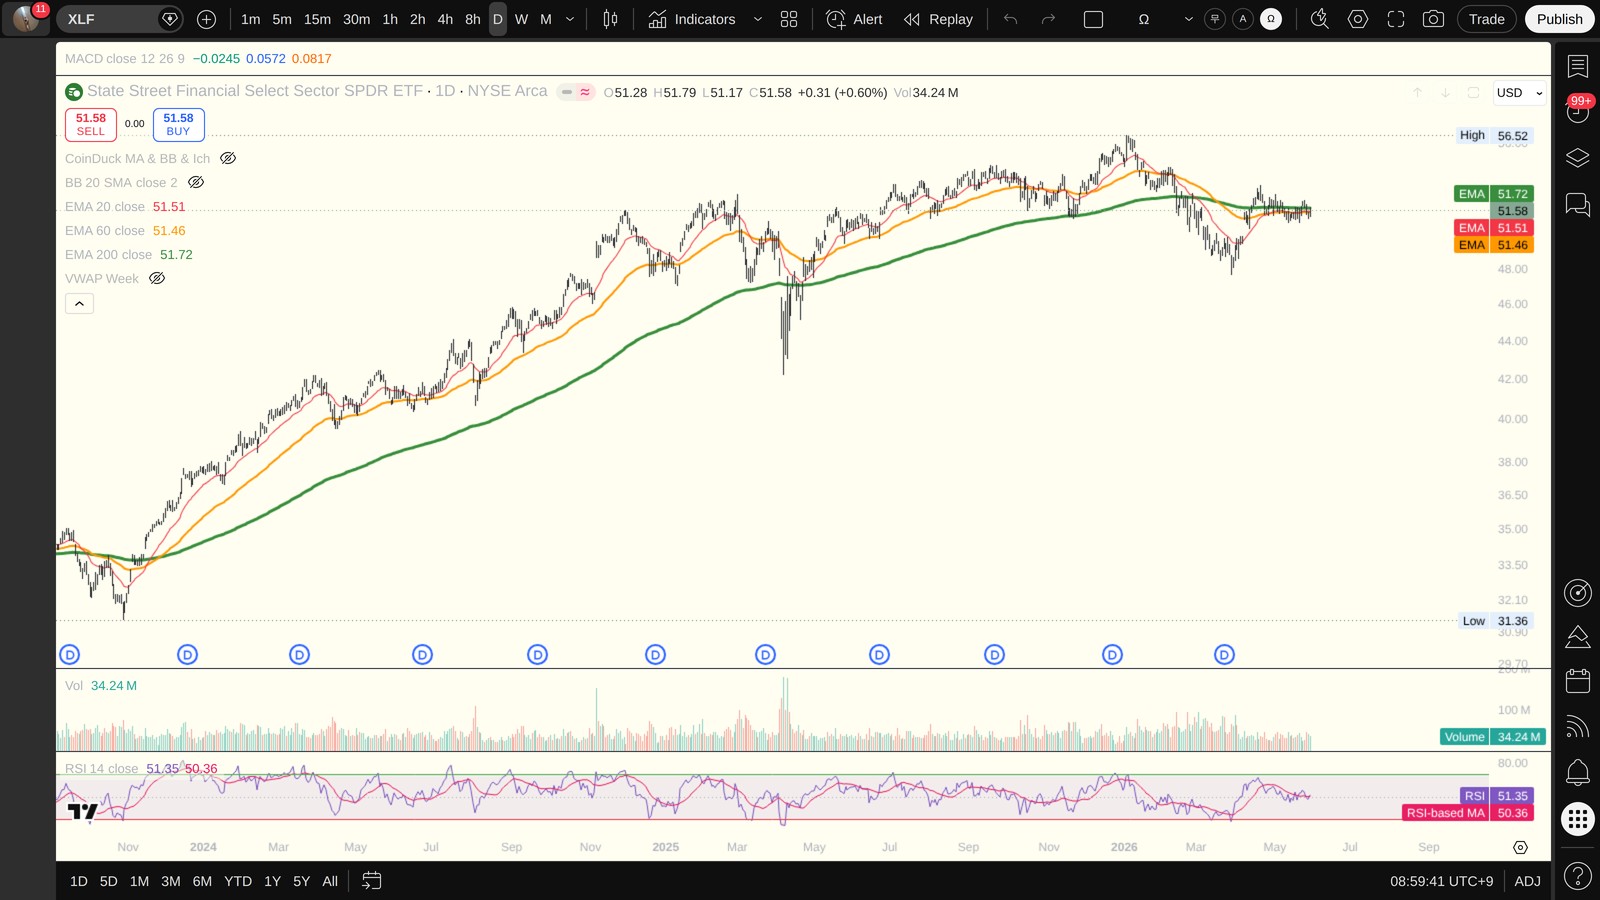This screenshot has height=900, width=1600.
Task: Toggle visibility of CoinDuck MA & BB indicator
Action: (x=228, y=158)
